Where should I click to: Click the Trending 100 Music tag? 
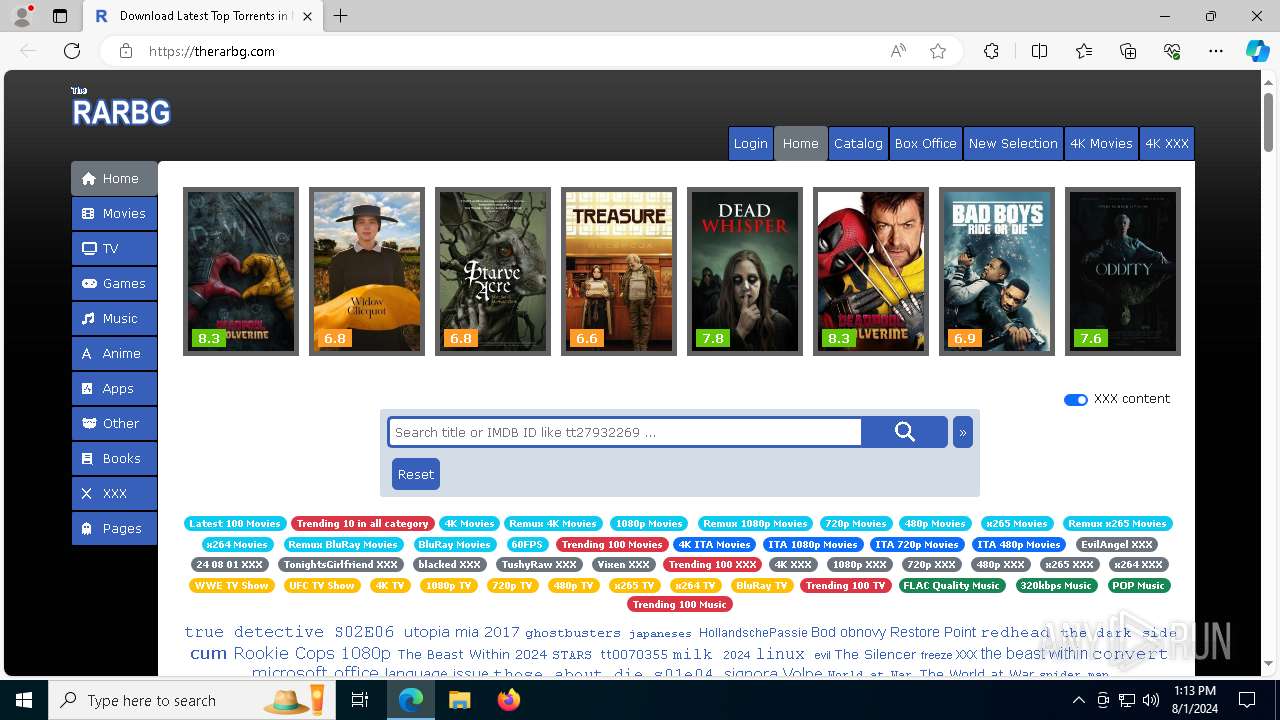679,604
